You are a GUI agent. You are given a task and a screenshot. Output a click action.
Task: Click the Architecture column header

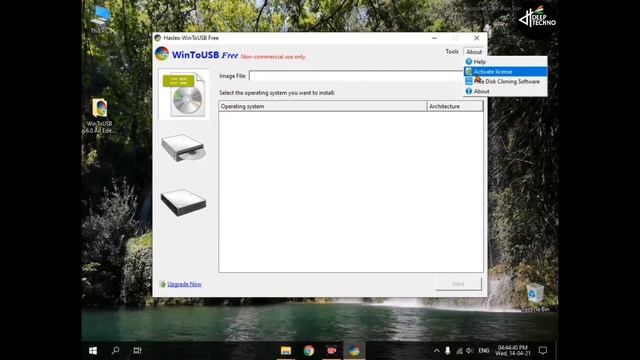(455, 106)
